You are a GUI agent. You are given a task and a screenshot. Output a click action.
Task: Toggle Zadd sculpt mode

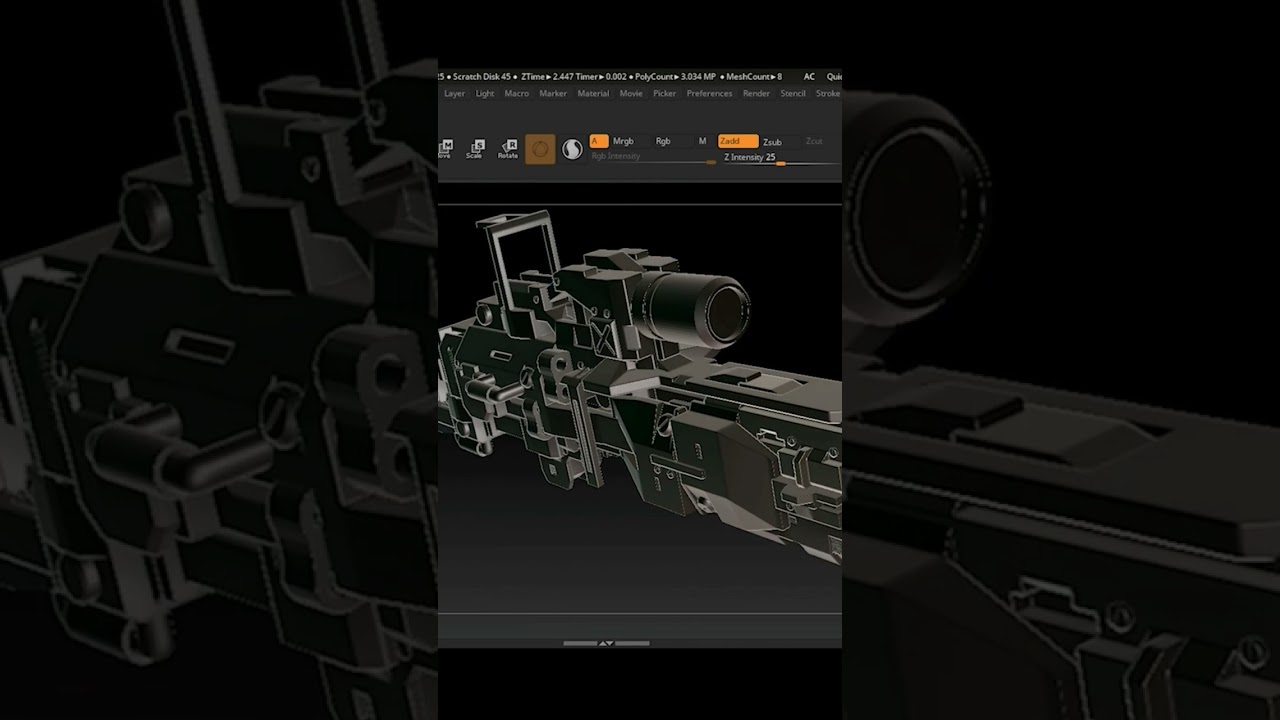pos(738,141)
